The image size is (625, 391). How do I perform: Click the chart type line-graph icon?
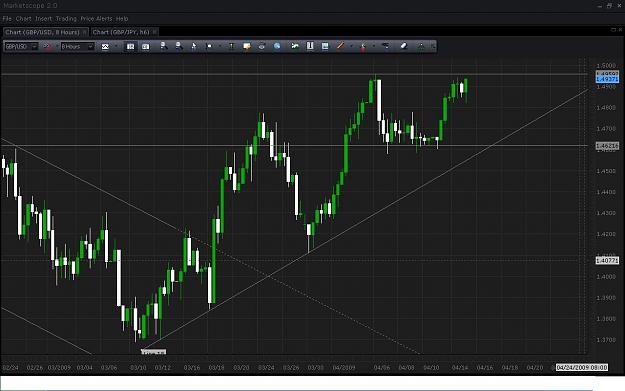point(105,47)
